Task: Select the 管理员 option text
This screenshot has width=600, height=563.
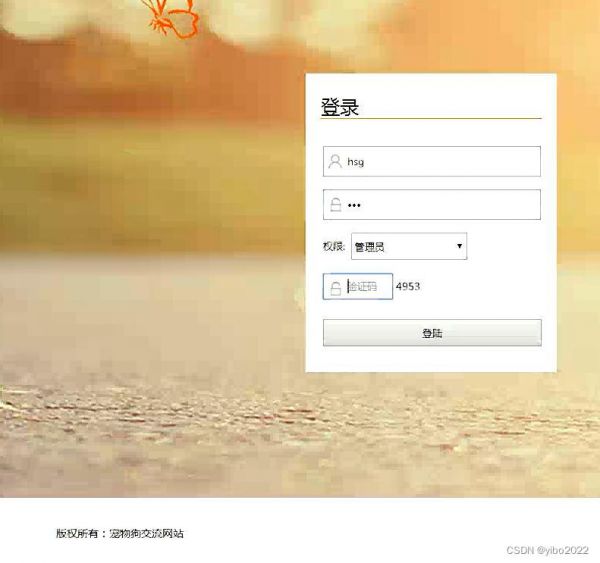Action: 369,247
